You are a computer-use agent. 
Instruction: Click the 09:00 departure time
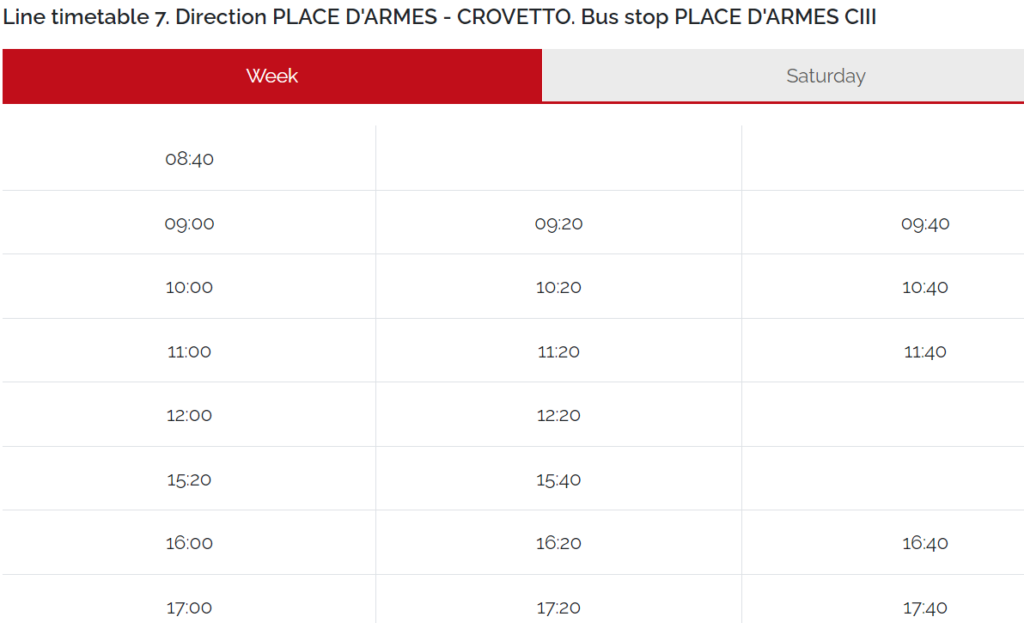189,223
